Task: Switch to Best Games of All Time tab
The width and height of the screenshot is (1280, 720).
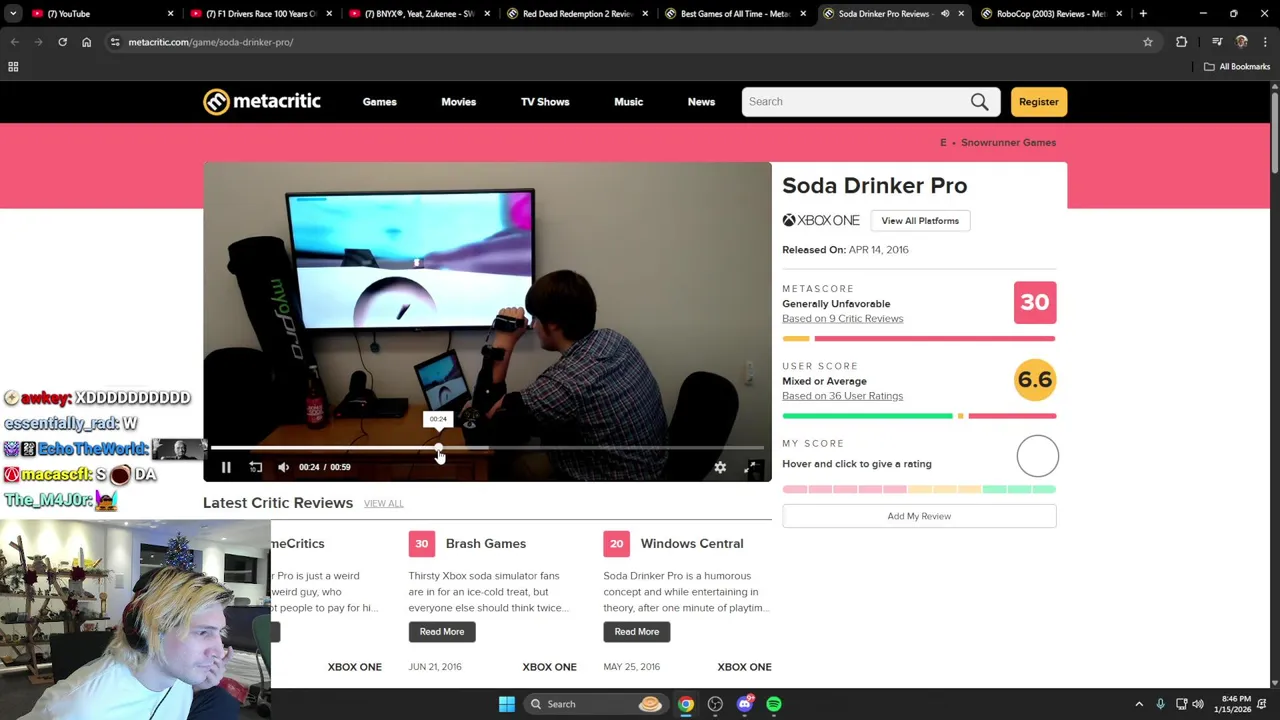Action: 735,14
